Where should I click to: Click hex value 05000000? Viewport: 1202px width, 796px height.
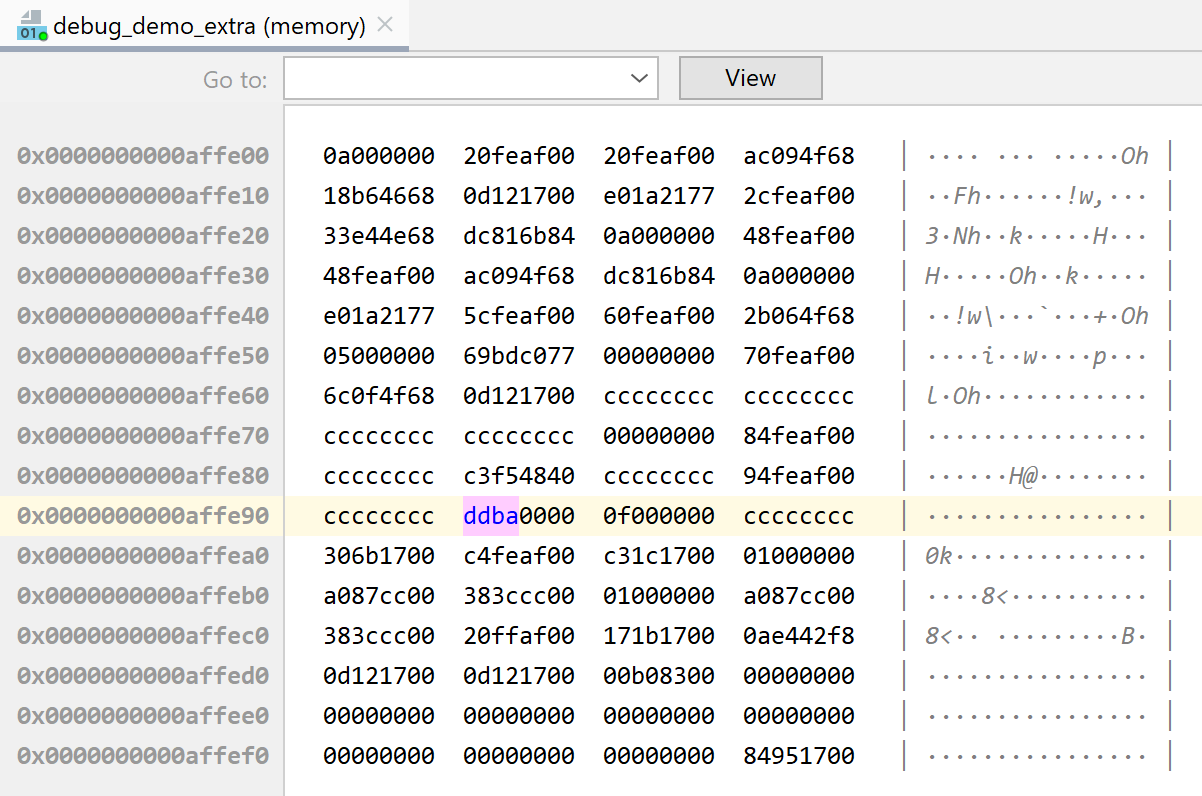379,356
